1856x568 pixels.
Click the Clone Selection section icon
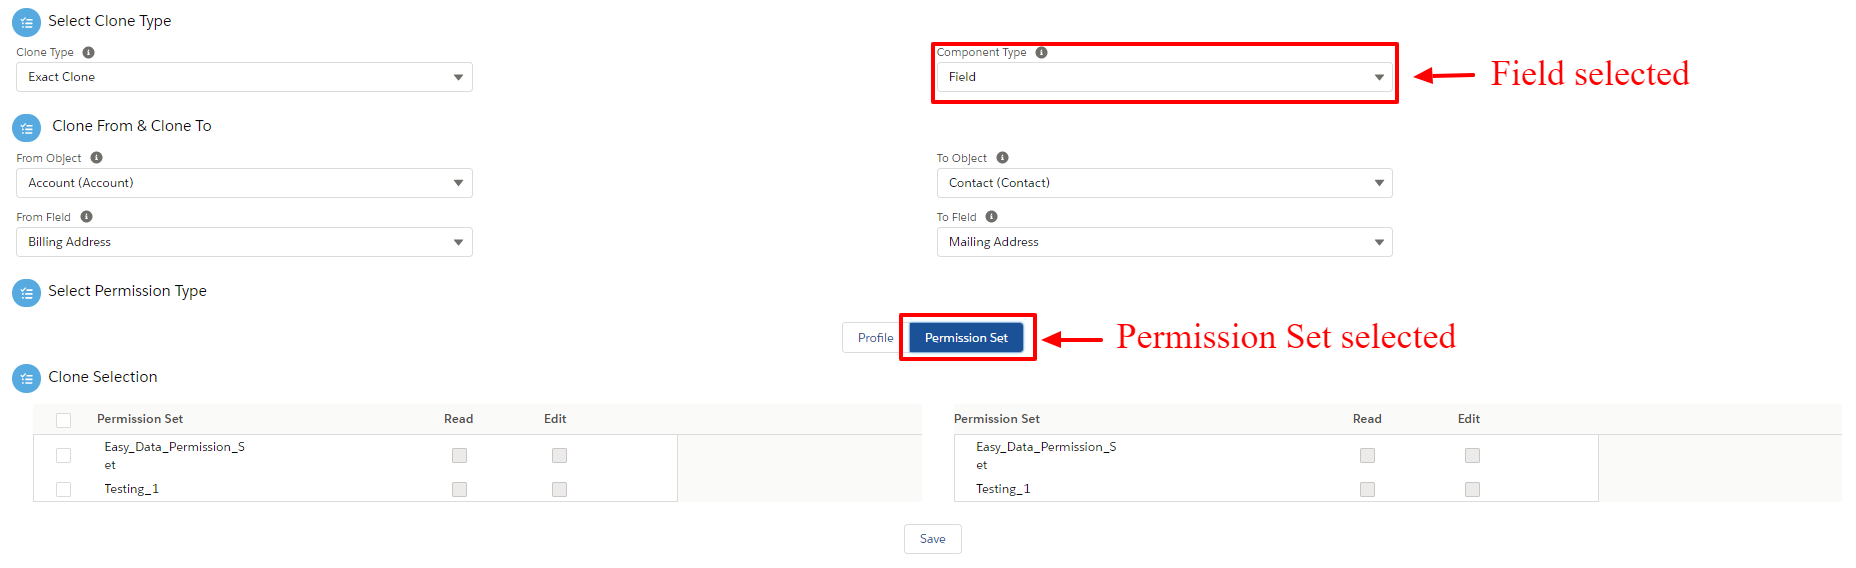[x=26, y=378]
